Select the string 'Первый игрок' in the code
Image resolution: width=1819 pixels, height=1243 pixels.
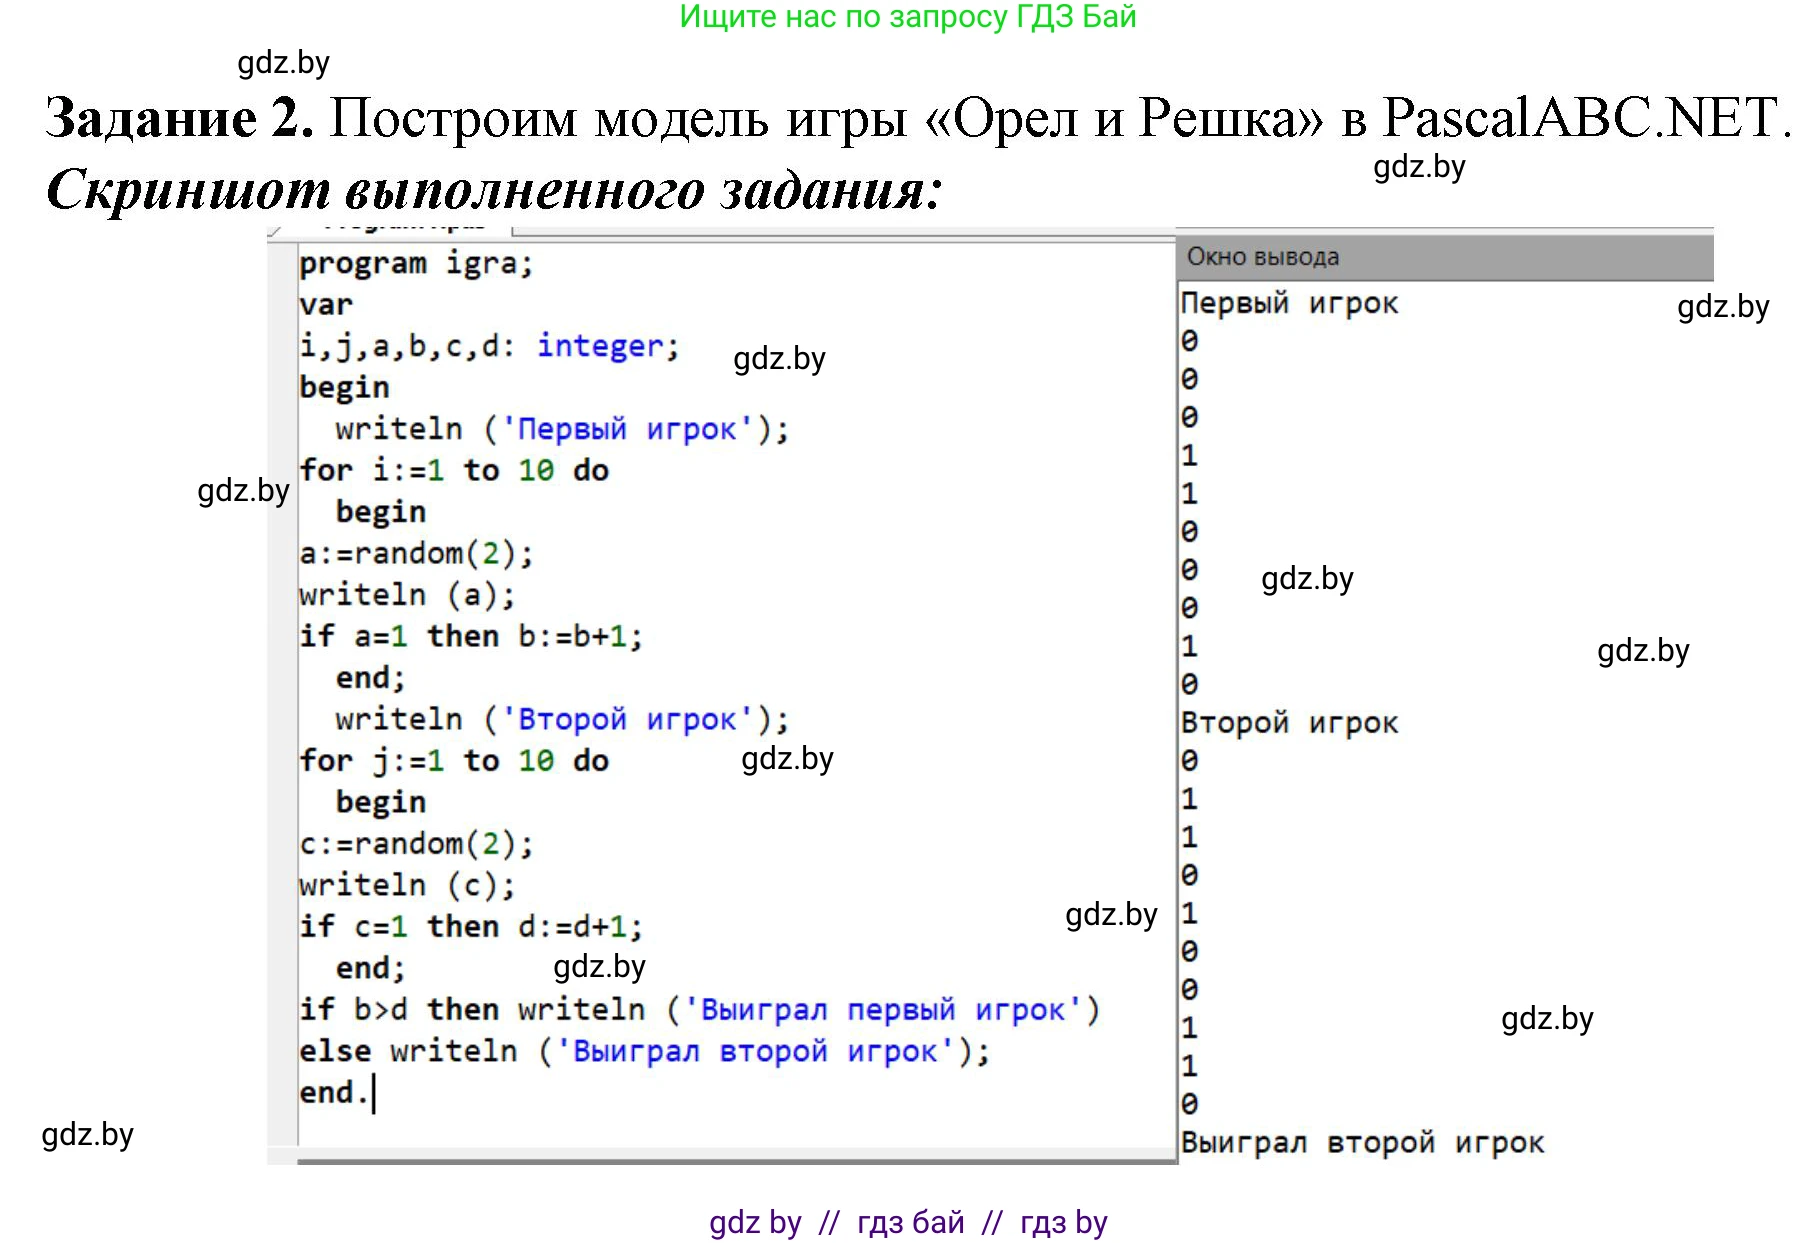pyautogui.click(x=629, y=428)
